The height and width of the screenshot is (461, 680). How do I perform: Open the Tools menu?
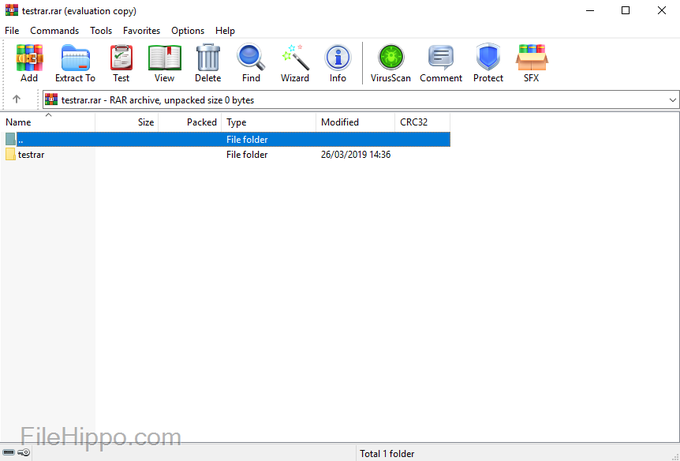point(101,31)
